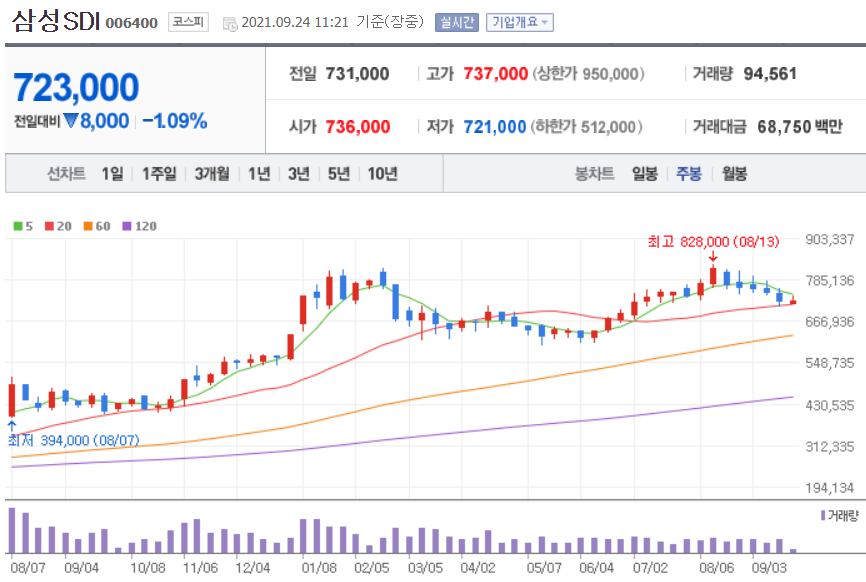
Task: Click the 04/02 x-axis date label
Action: click(x=478, y=568)
